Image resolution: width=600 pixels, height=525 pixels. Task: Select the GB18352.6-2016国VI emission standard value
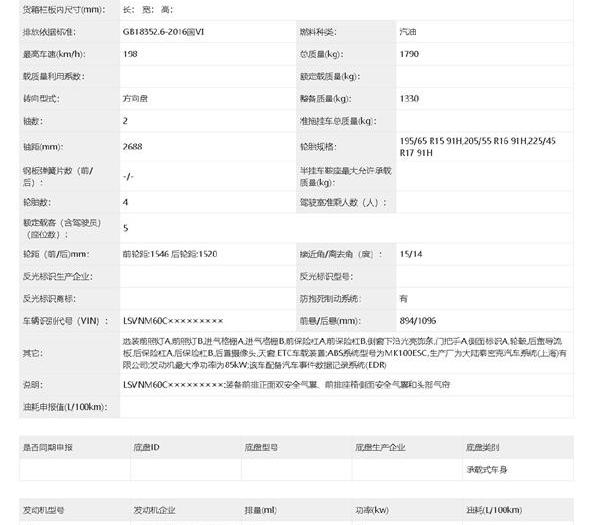point(163,32)
